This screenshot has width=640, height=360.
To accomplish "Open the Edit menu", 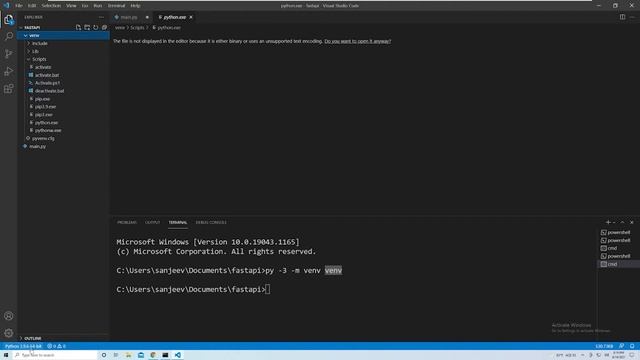I will pyautogui.click(x=32, y=6).
